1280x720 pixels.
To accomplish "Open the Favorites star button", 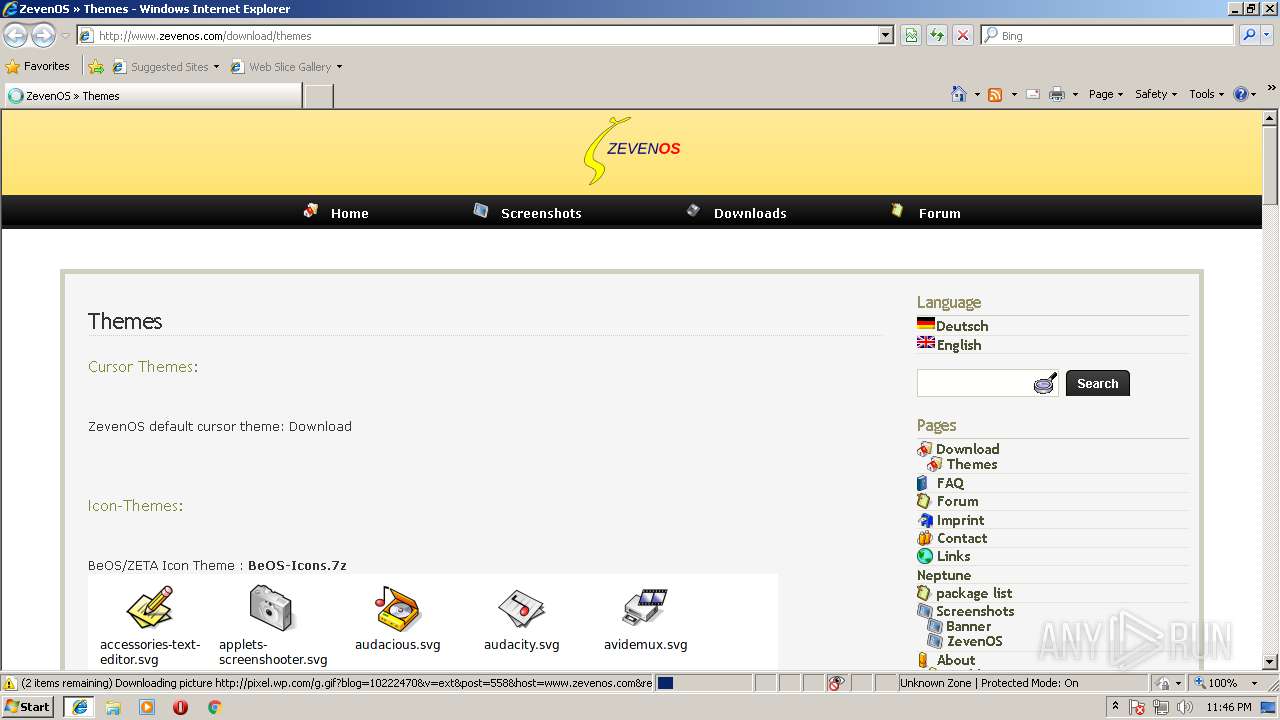I will click(38, 66).
